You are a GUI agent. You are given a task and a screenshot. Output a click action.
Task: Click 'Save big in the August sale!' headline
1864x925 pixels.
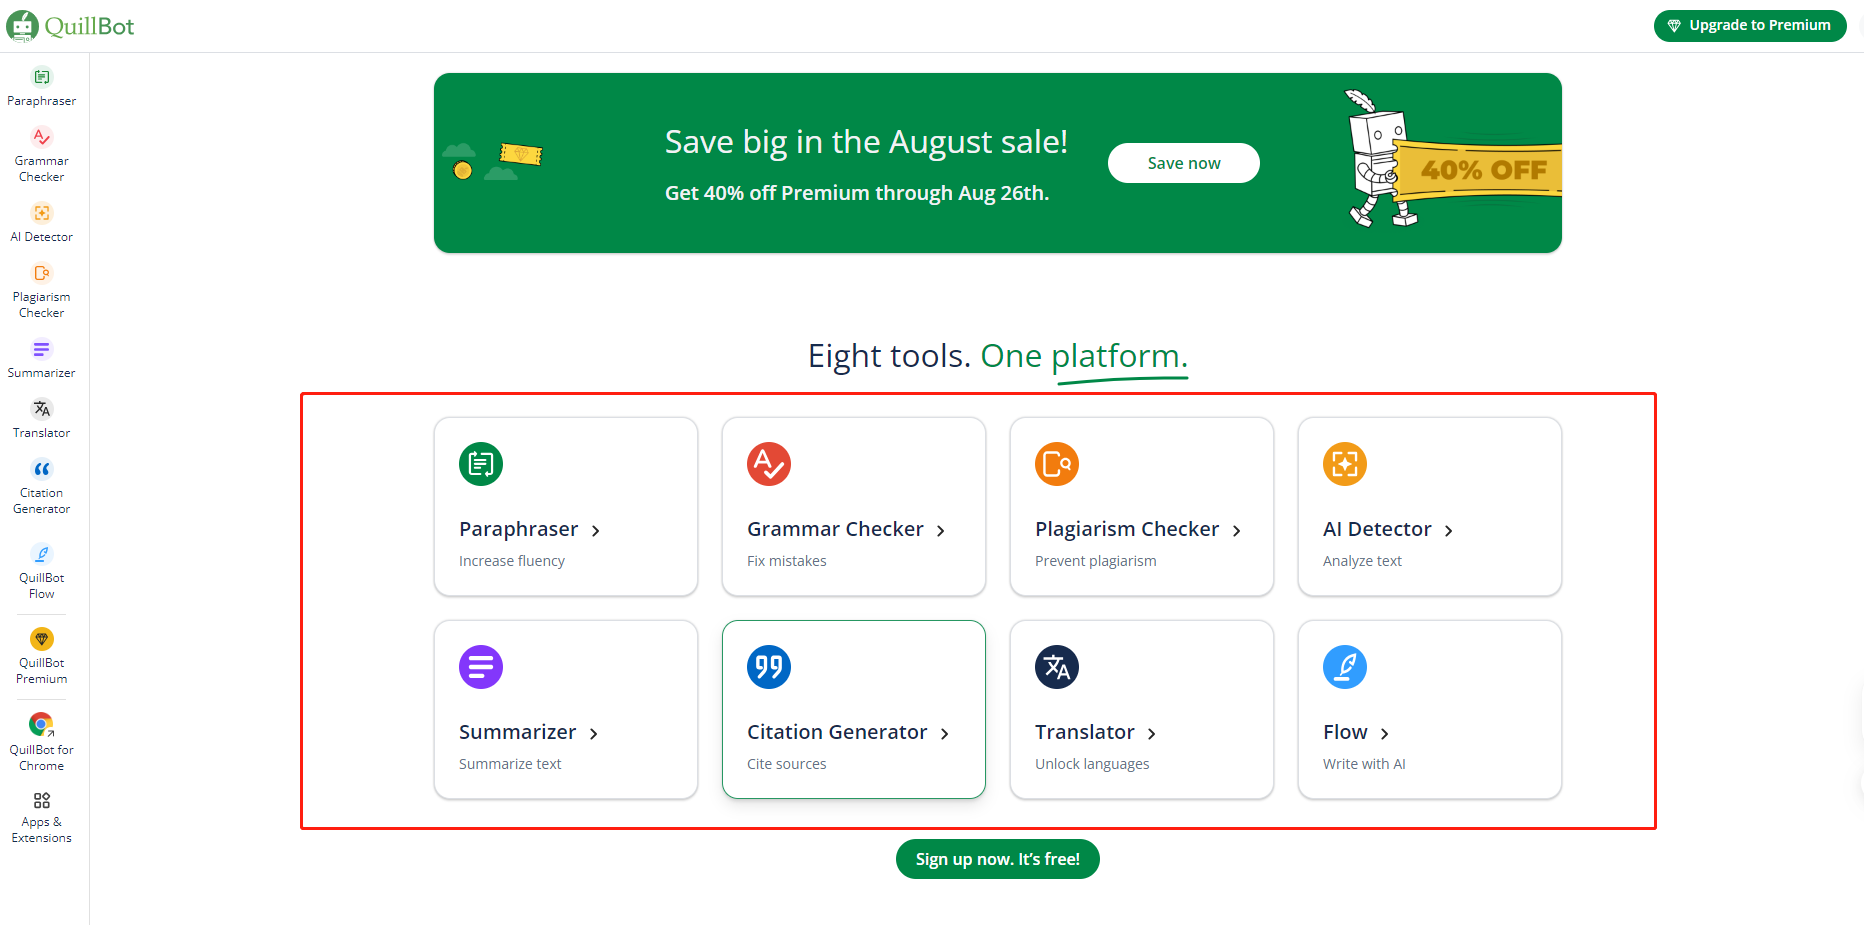[x=866, y=142]
